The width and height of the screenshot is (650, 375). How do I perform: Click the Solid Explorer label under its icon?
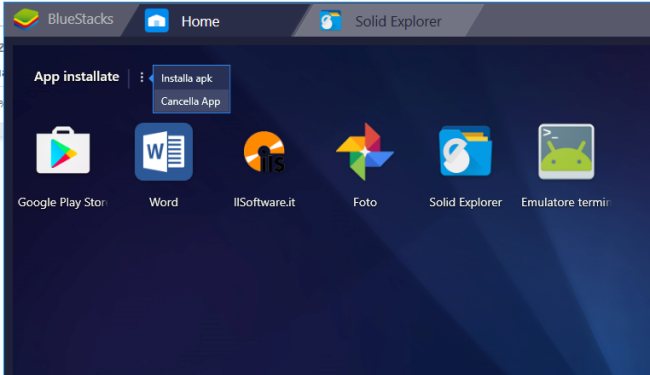466,202
